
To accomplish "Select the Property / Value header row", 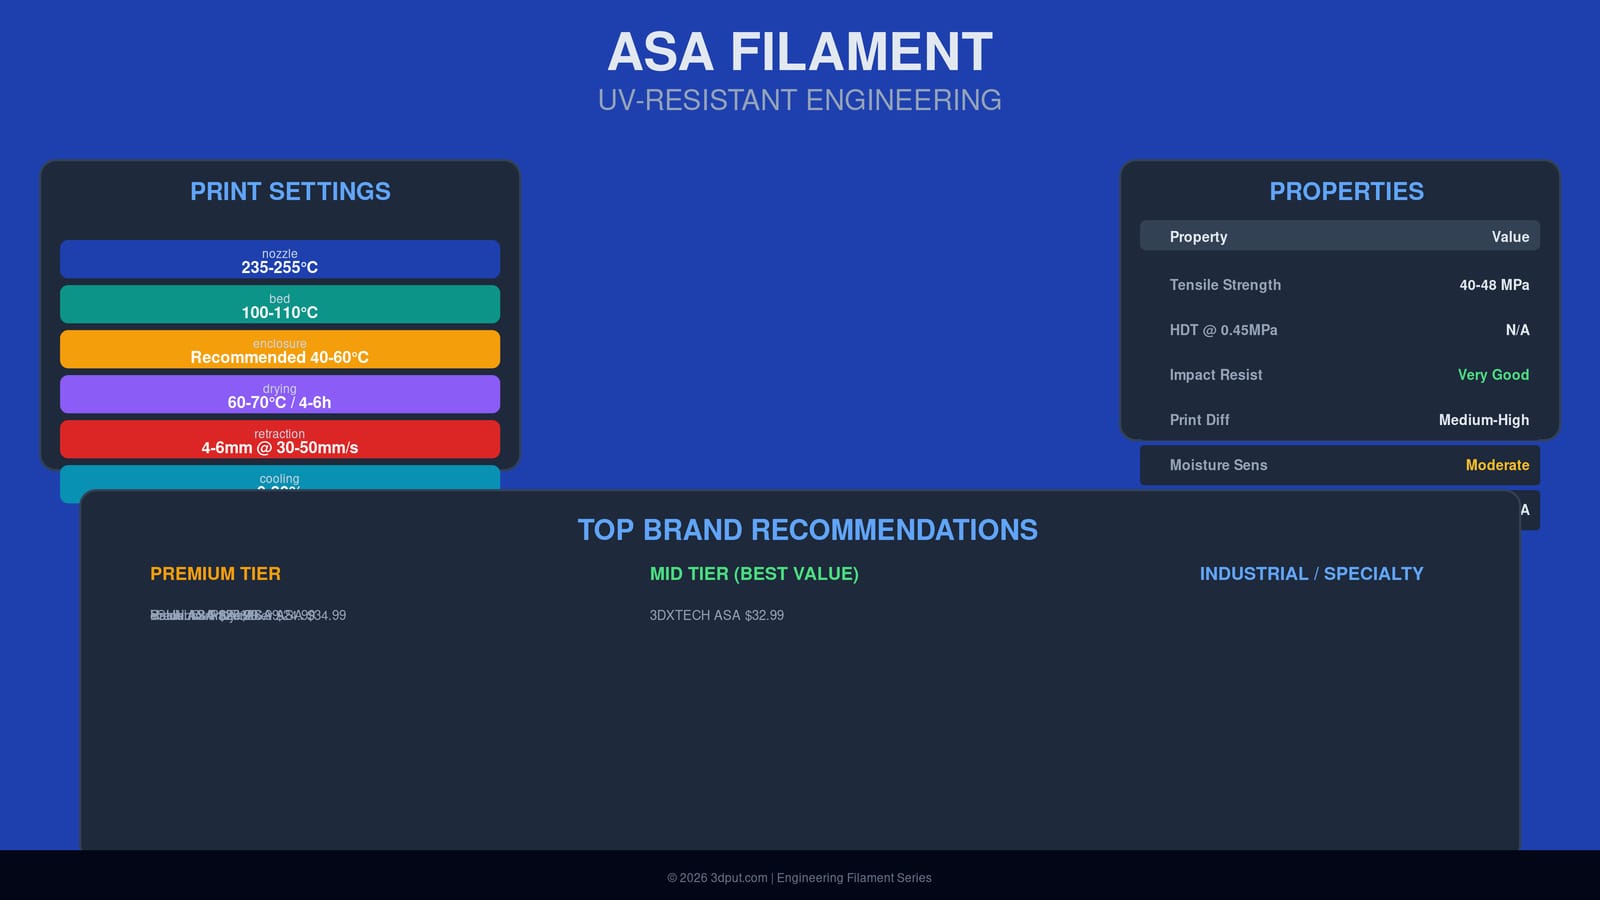I will pyautogui.click(x=1339, y=237).
